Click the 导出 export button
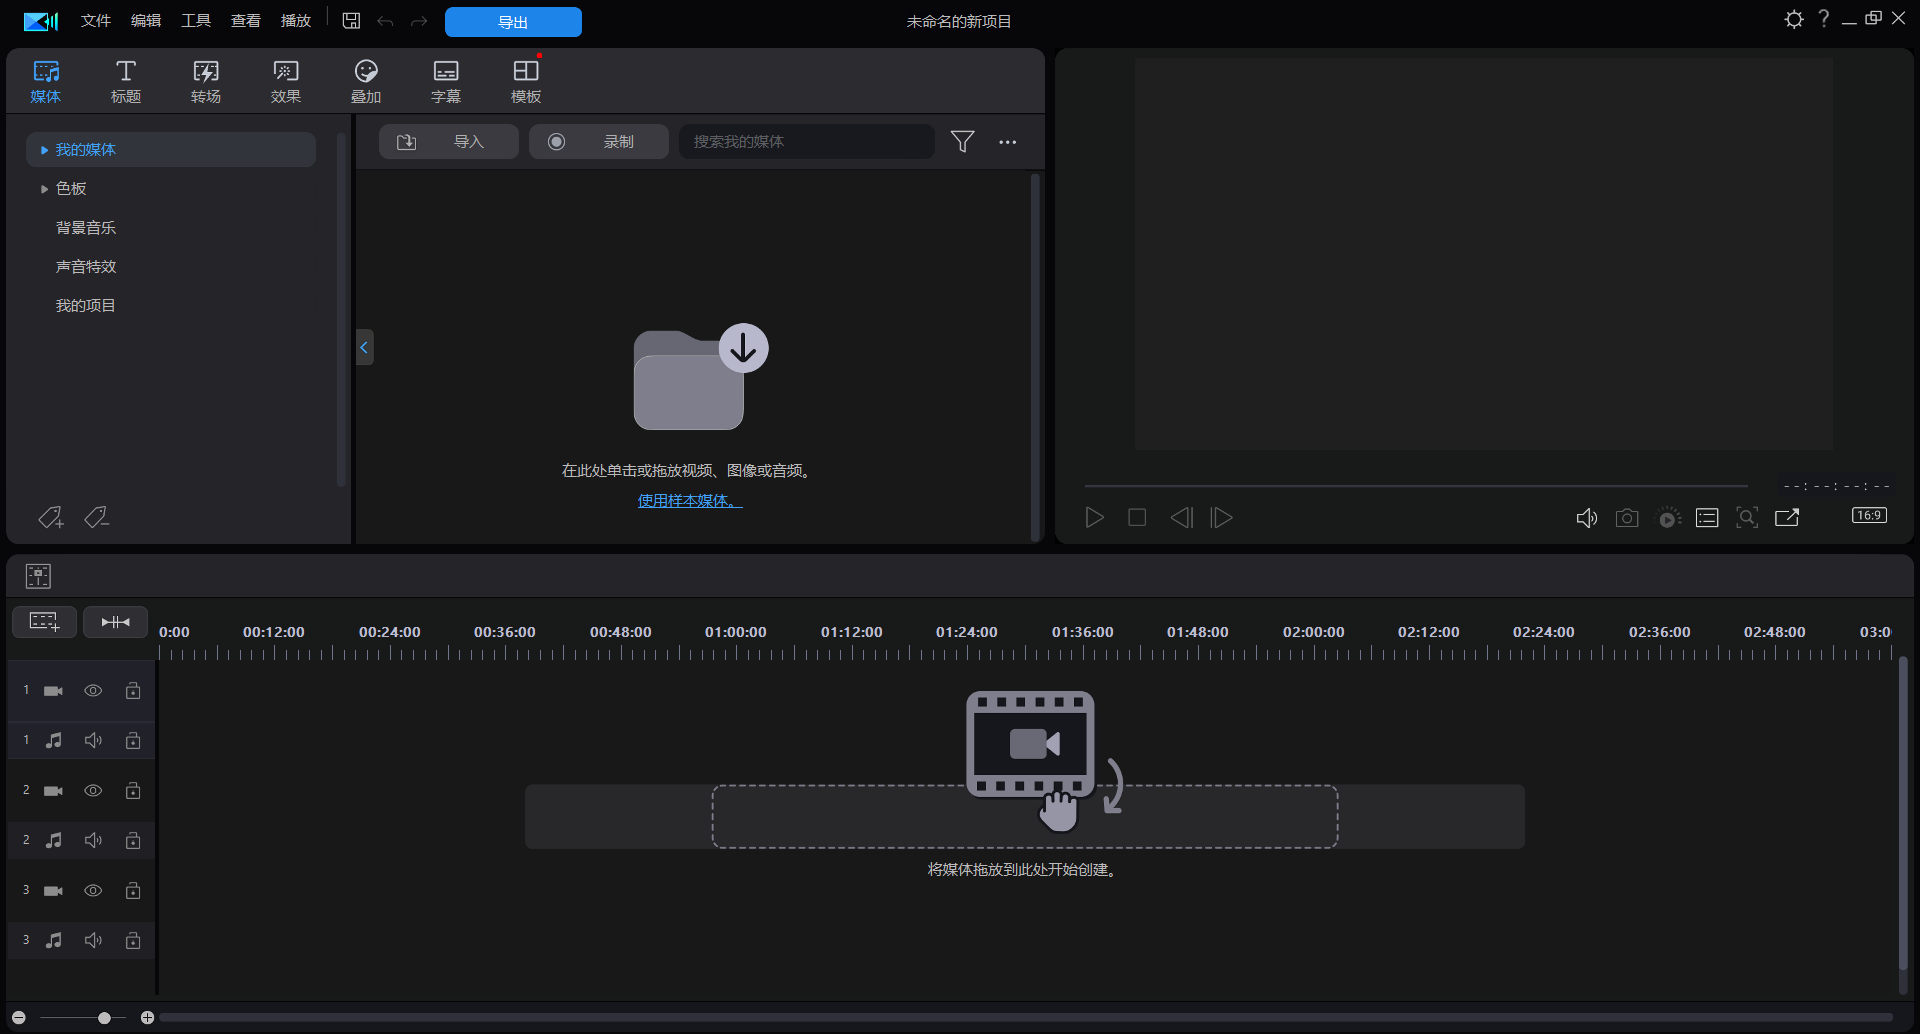Viewport: 1920px width, 1034px height. (513, 22)
